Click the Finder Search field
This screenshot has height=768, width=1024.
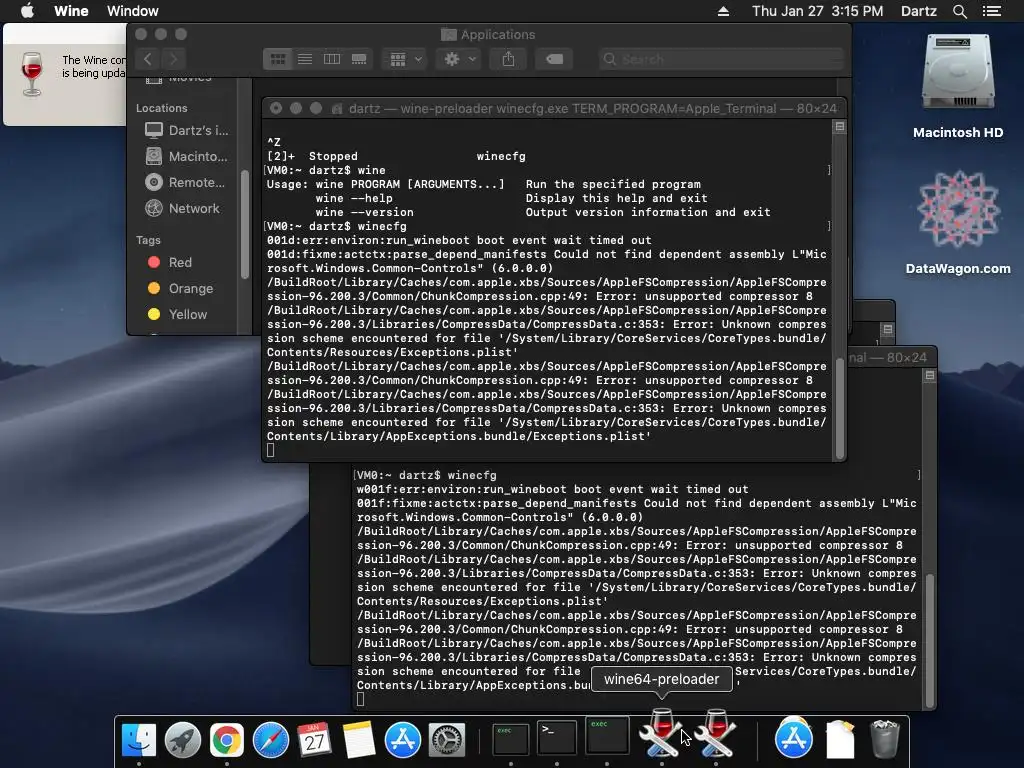(722, 59)
